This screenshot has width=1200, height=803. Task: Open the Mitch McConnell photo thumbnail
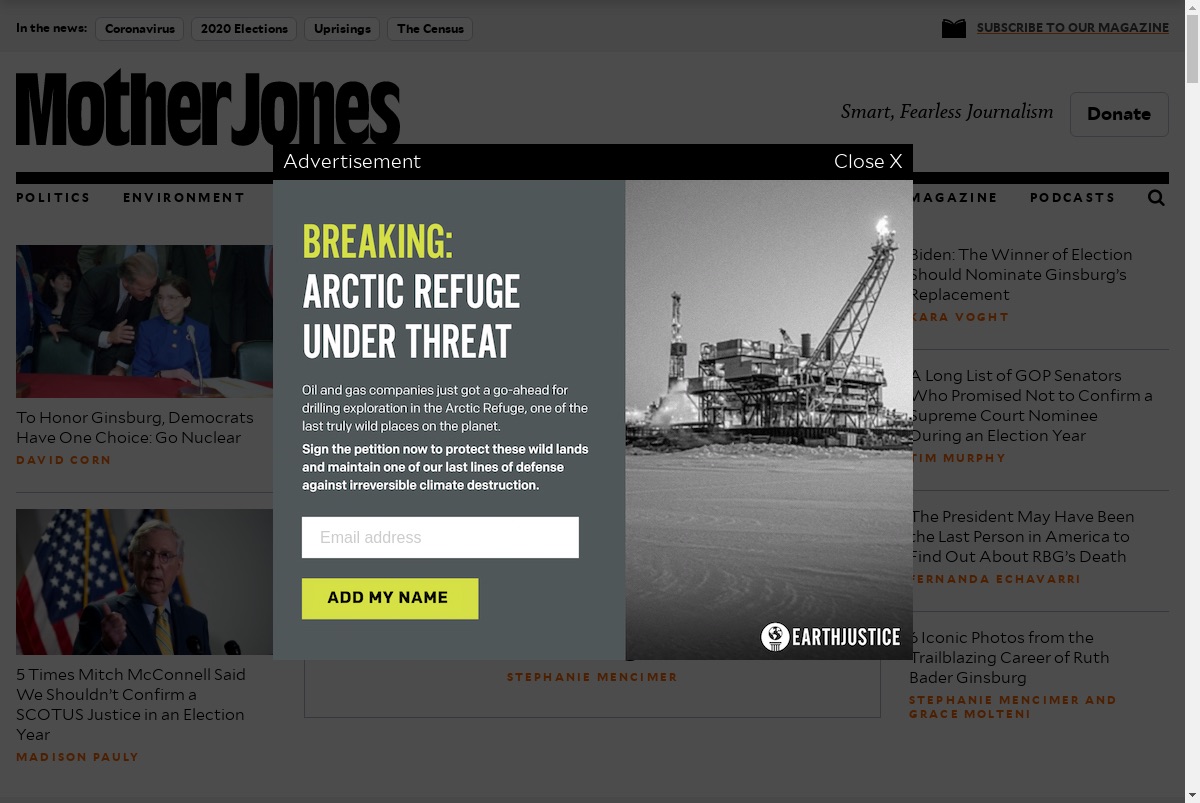click(144, 582)
